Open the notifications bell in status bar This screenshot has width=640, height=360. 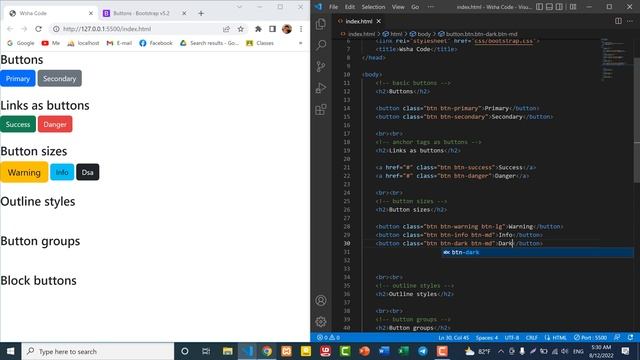631,338
